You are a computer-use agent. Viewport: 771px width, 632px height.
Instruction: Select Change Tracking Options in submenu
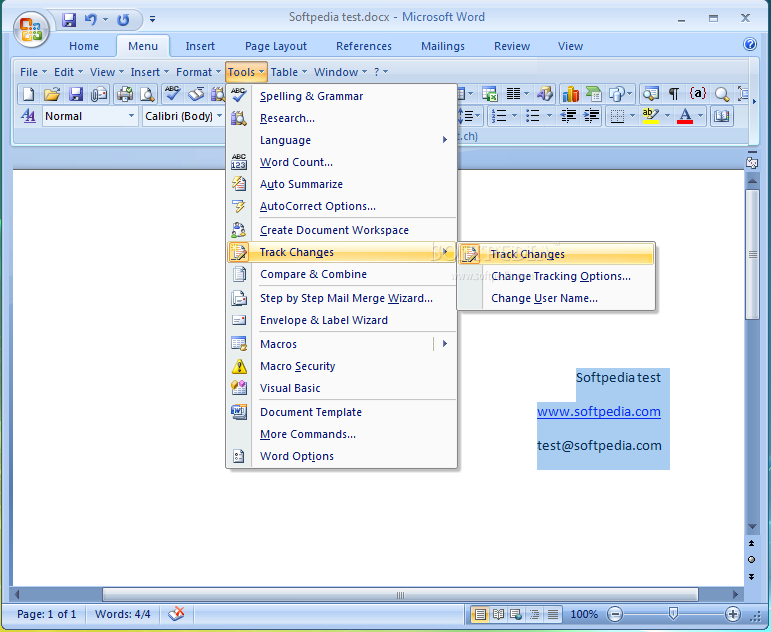point(556,276)
